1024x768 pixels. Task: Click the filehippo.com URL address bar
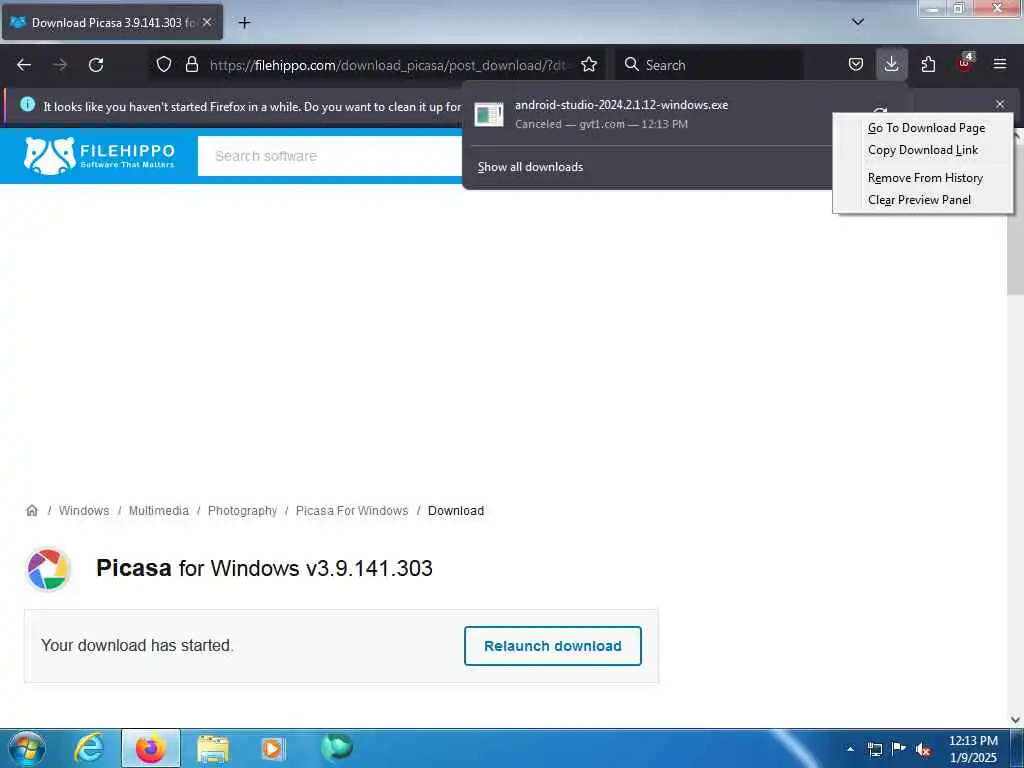coord(387,65)
